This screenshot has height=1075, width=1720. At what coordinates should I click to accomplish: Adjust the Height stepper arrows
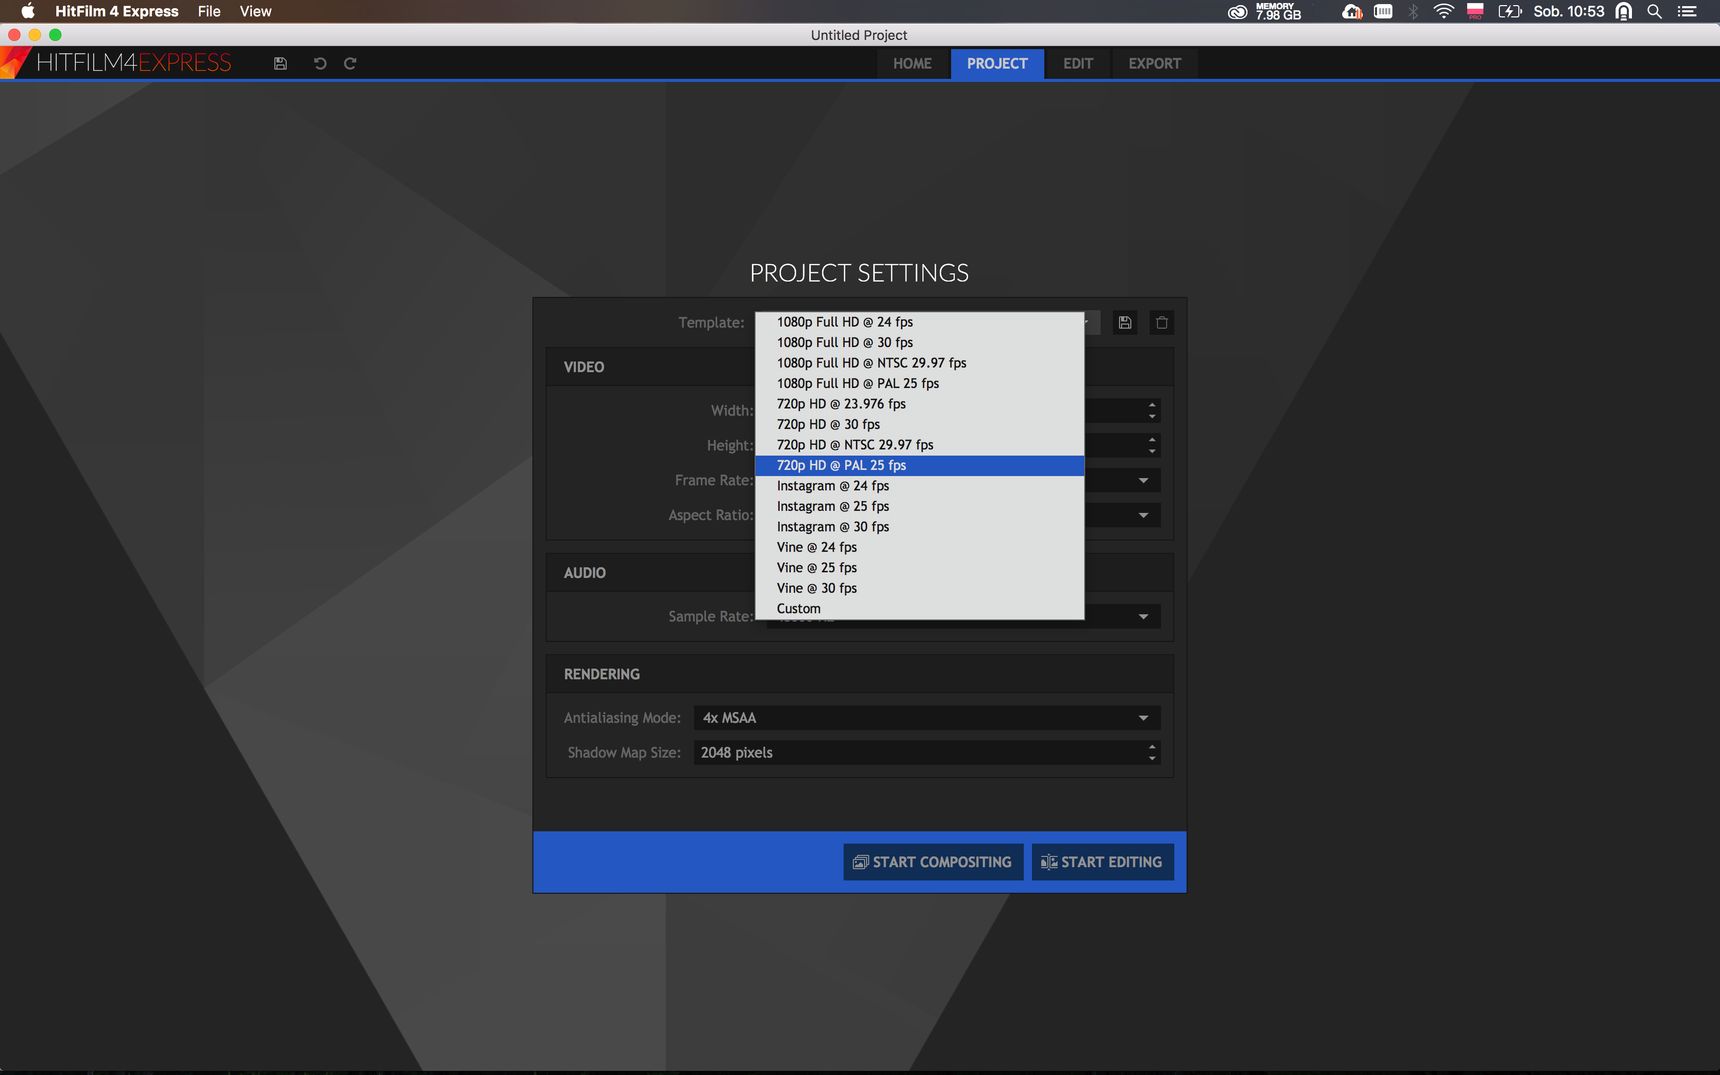point(1152,445)
